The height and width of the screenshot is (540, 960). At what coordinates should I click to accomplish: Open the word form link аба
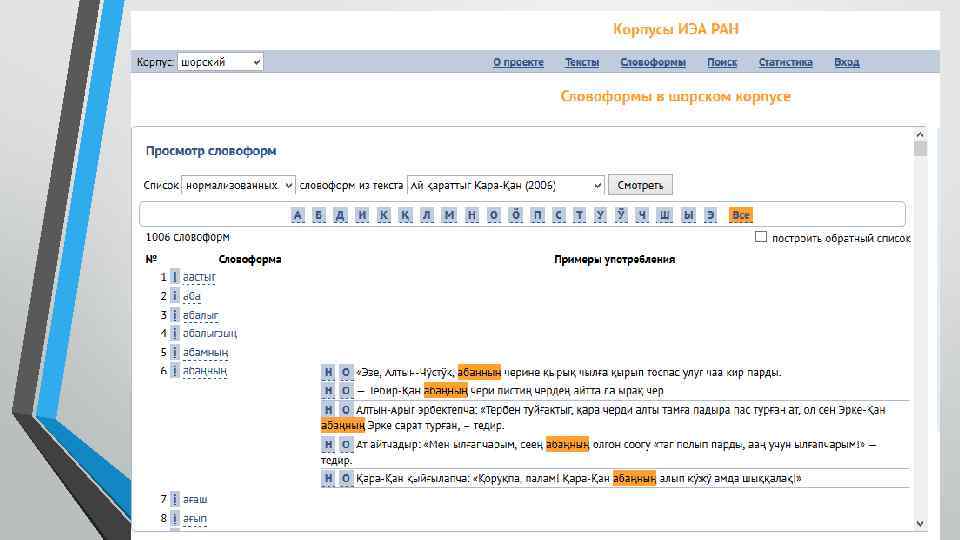192,296
